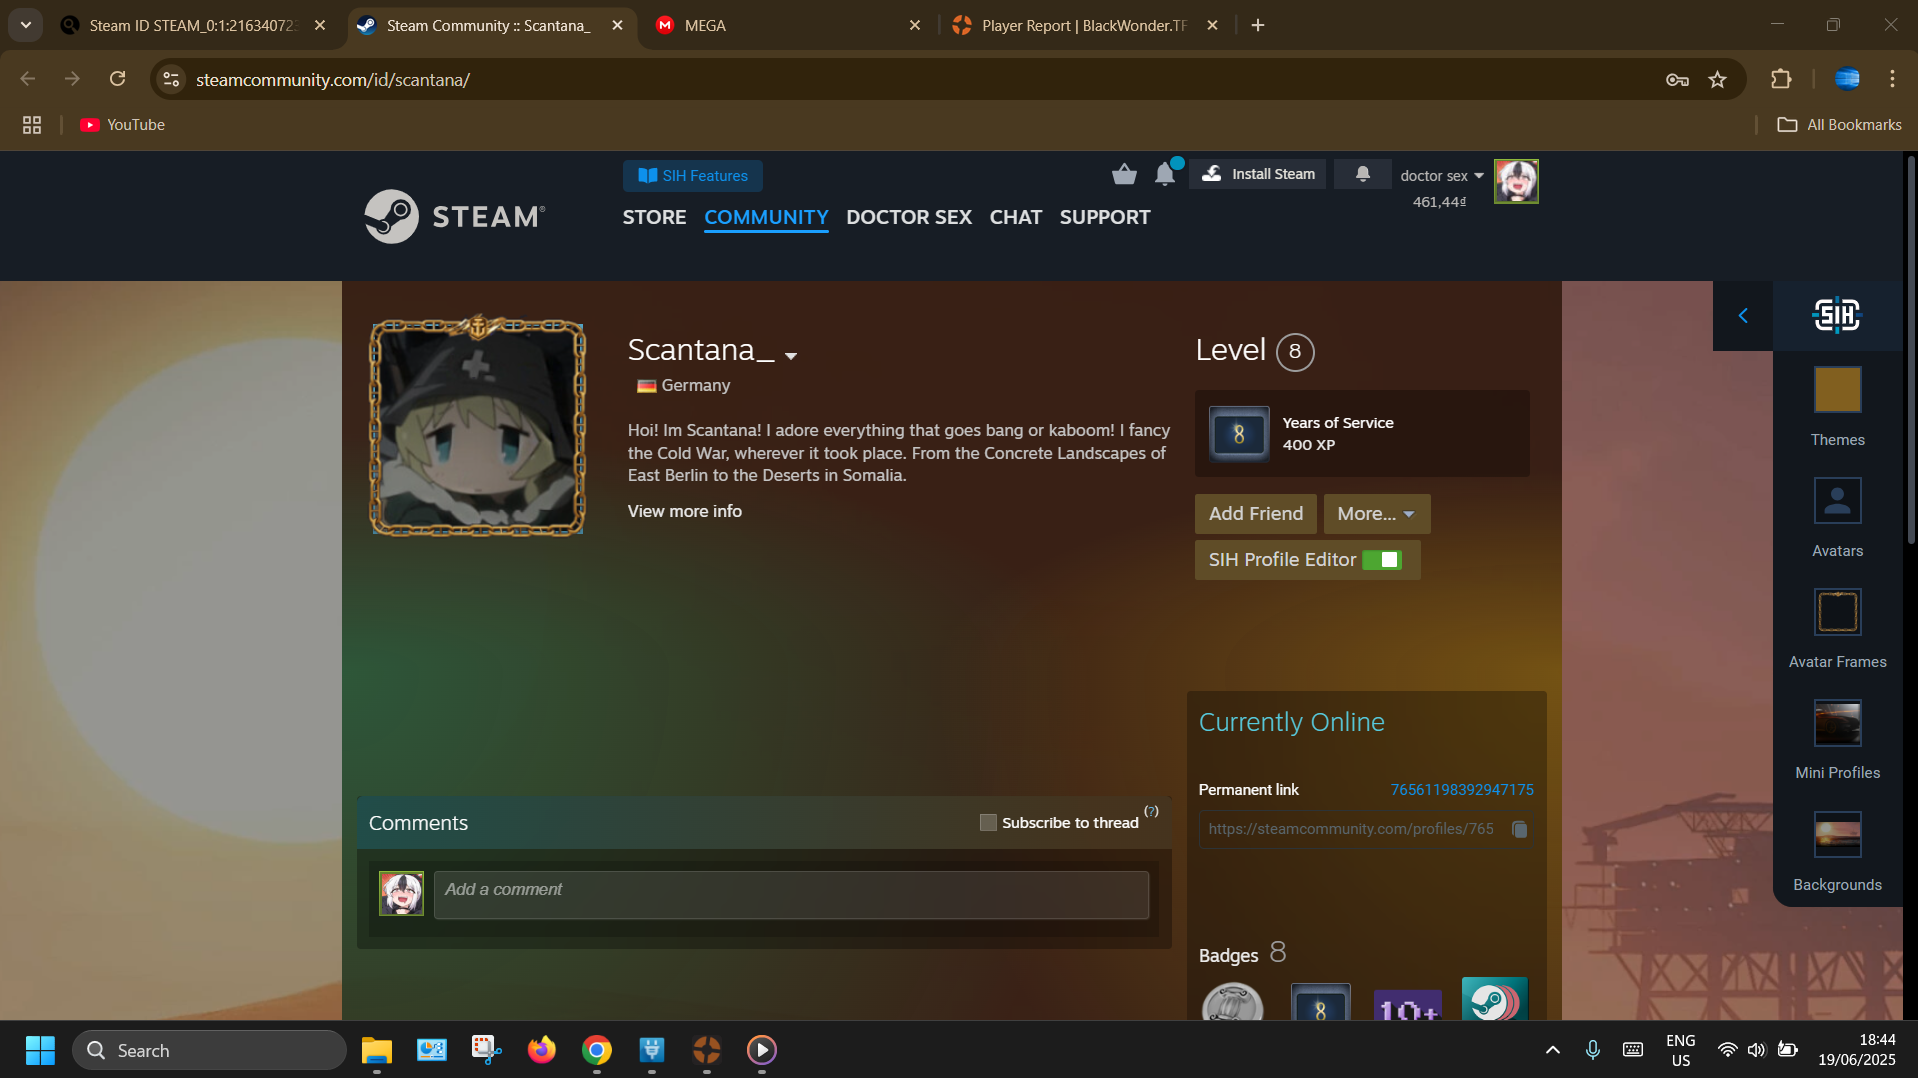Open the shopping cart basket icon

click(1124, 174)
